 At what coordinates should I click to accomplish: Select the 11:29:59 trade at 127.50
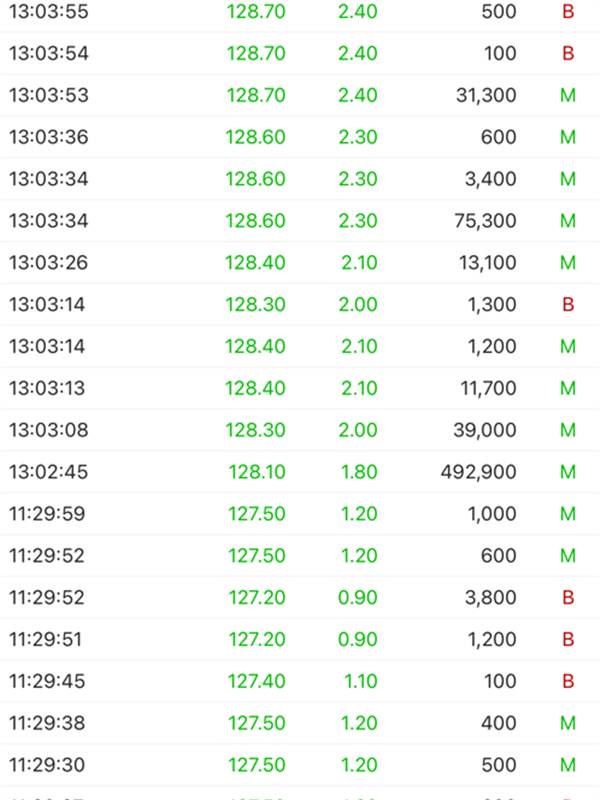pyautogui.click(x=300, y=513)
